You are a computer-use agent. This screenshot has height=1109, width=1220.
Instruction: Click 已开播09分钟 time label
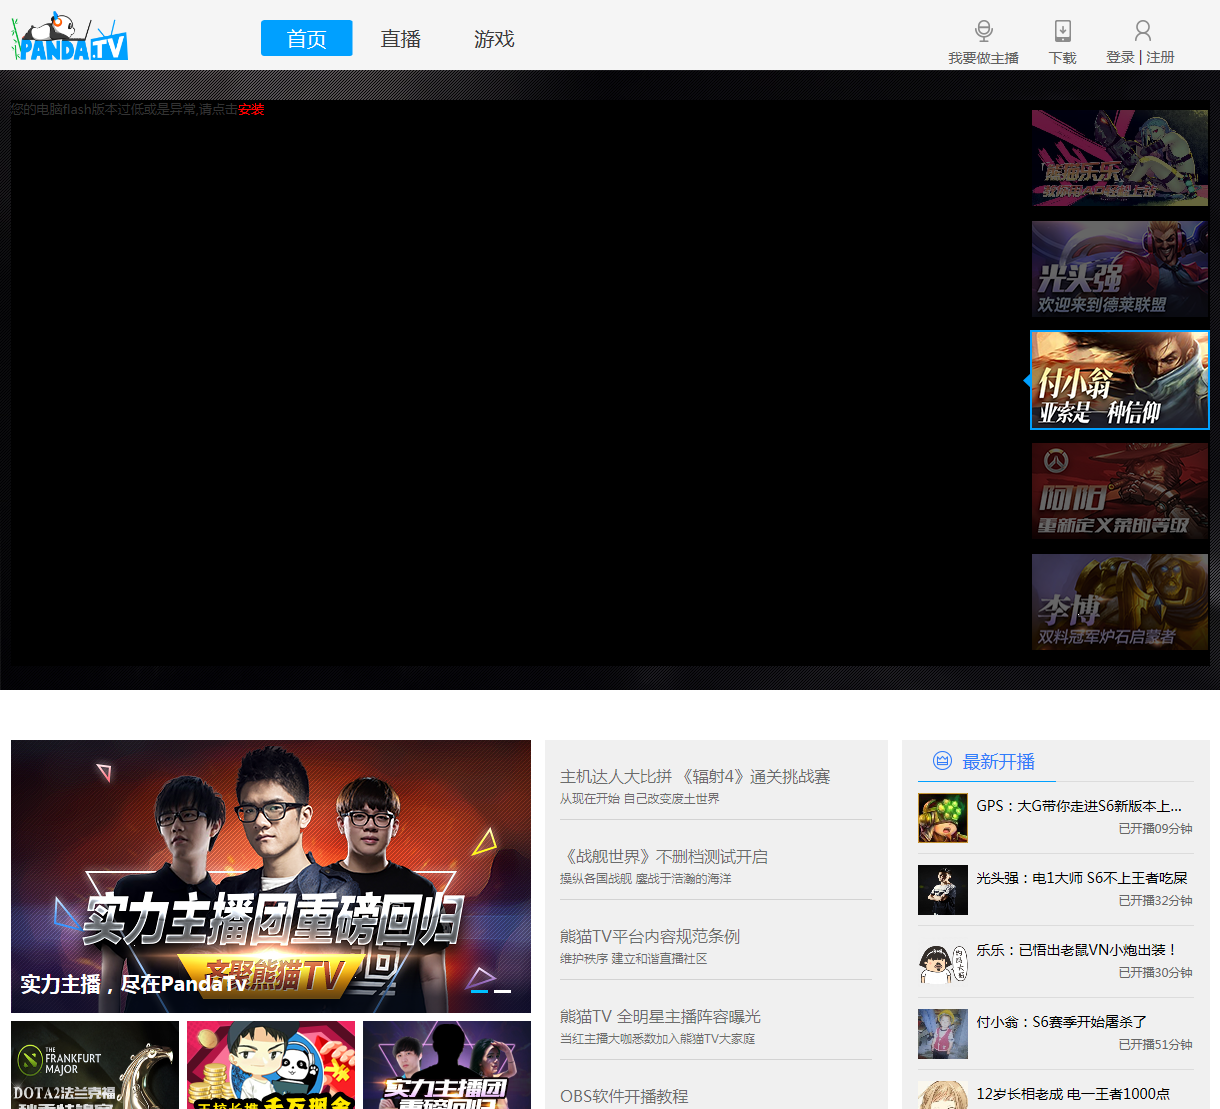click(1155, 829)
